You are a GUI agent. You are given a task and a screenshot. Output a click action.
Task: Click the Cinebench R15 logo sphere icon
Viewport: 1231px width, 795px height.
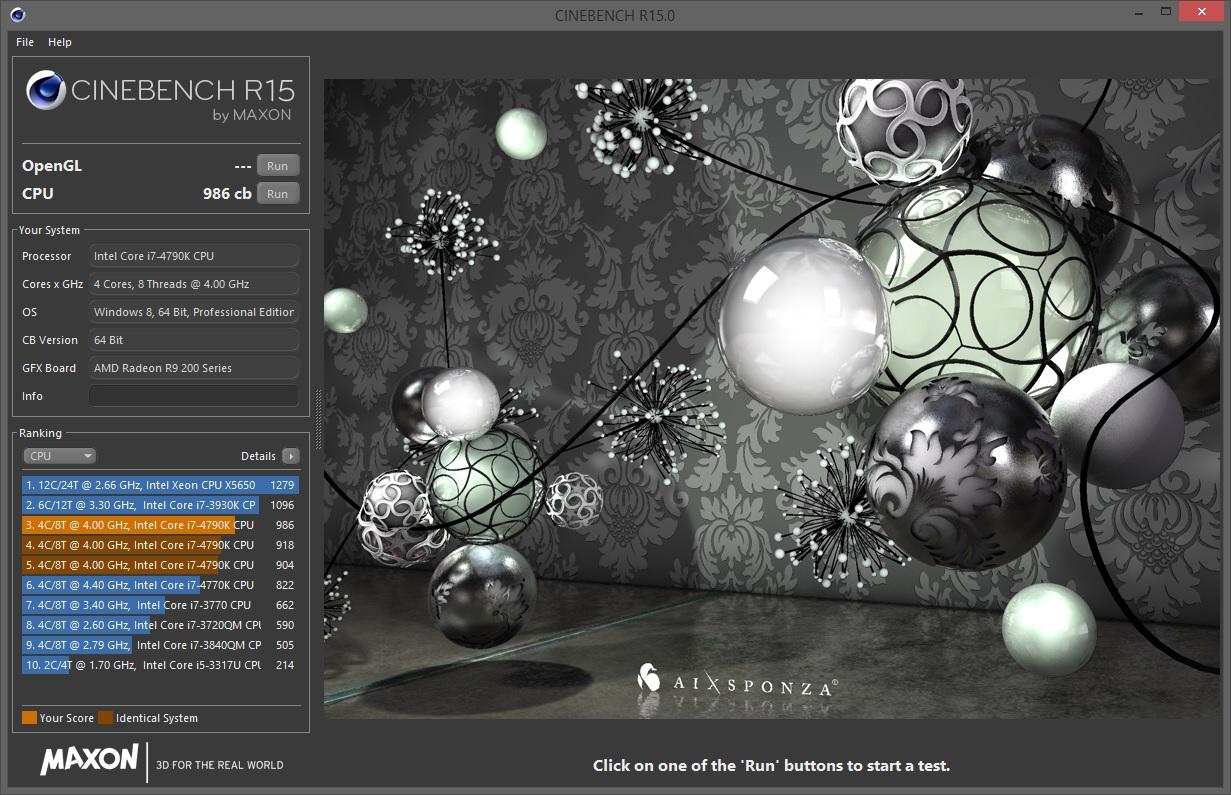[46, 90]
